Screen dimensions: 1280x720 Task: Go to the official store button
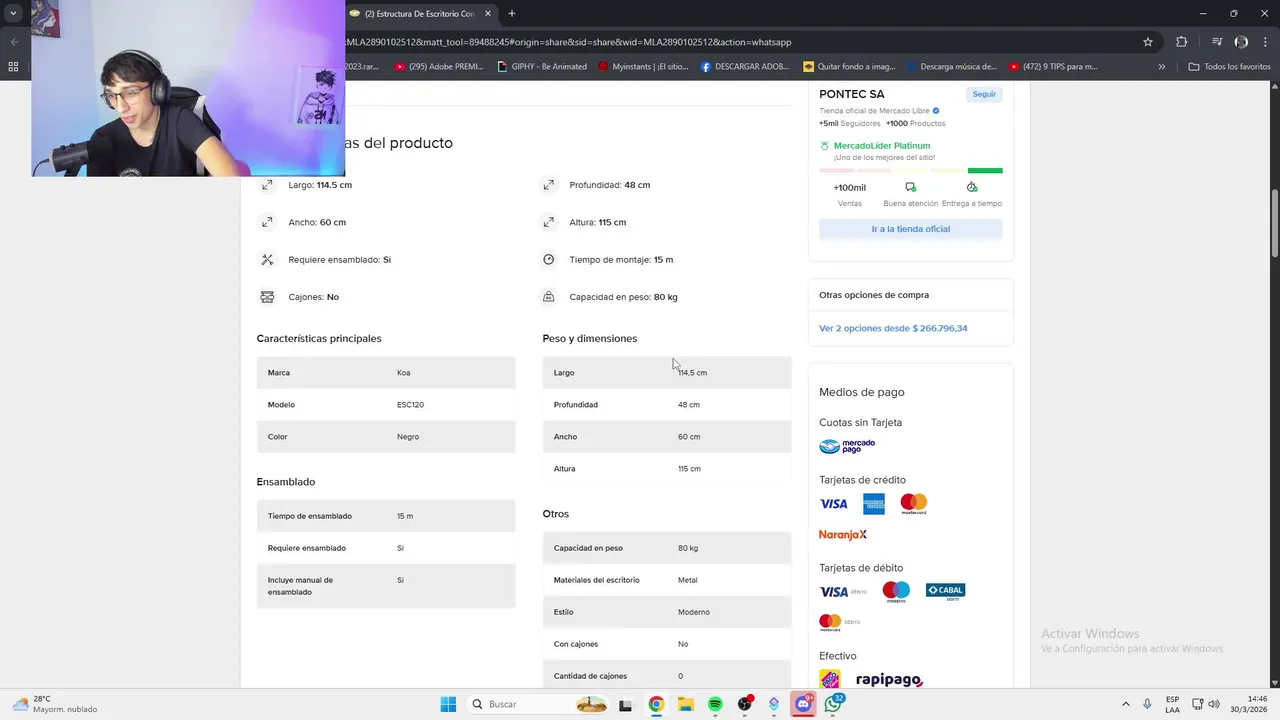click(x=910, y=229)
